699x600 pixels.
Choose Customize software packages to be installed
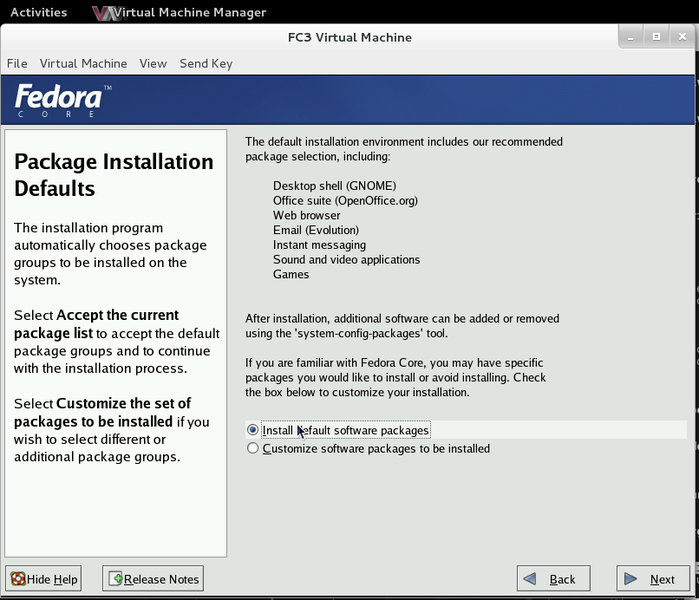pyautogui.click(x=253, y=449)
